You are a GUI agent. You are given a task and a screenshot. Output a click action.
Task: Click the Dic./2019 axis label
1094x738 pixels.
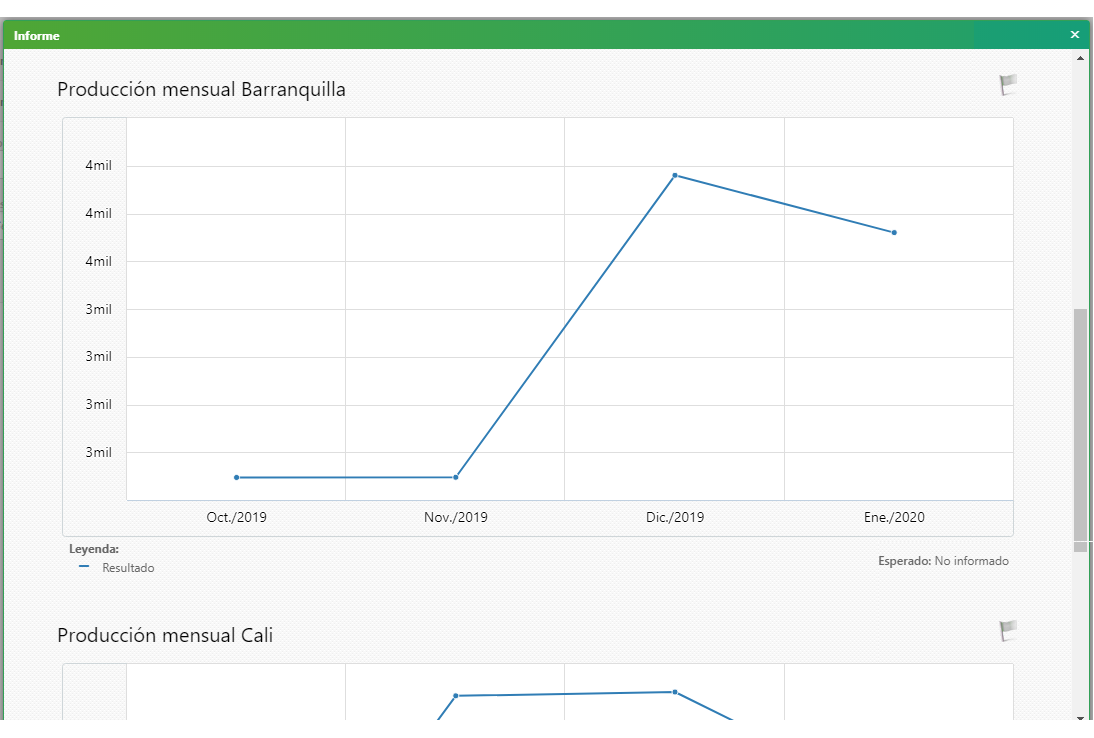(x=675, y=517)
